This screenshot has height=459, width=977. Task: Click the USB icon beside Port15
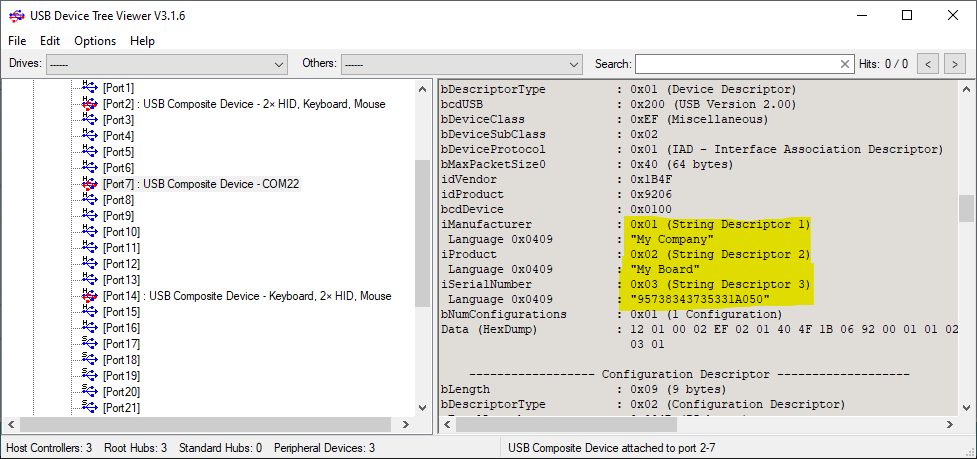tap(90, 311)
